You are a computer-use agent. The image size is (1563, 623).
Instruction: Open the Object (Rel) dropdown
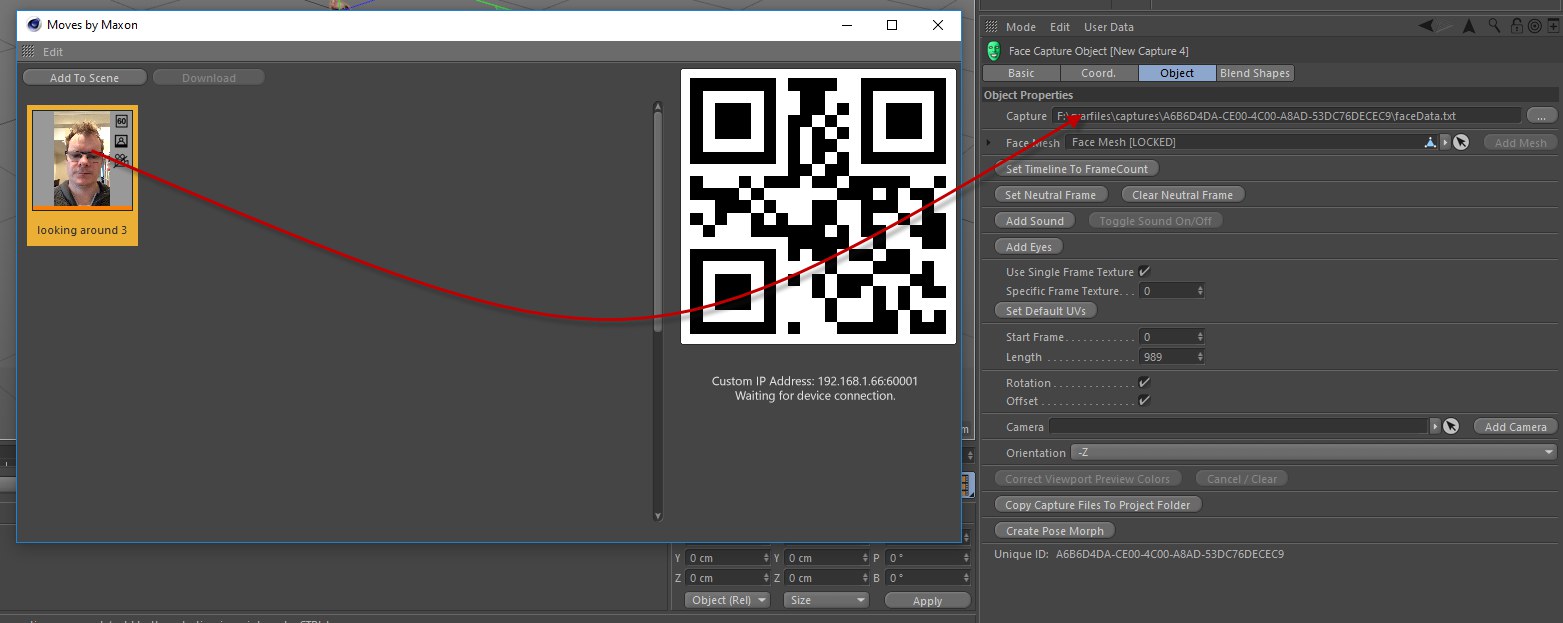click(727, 600)
